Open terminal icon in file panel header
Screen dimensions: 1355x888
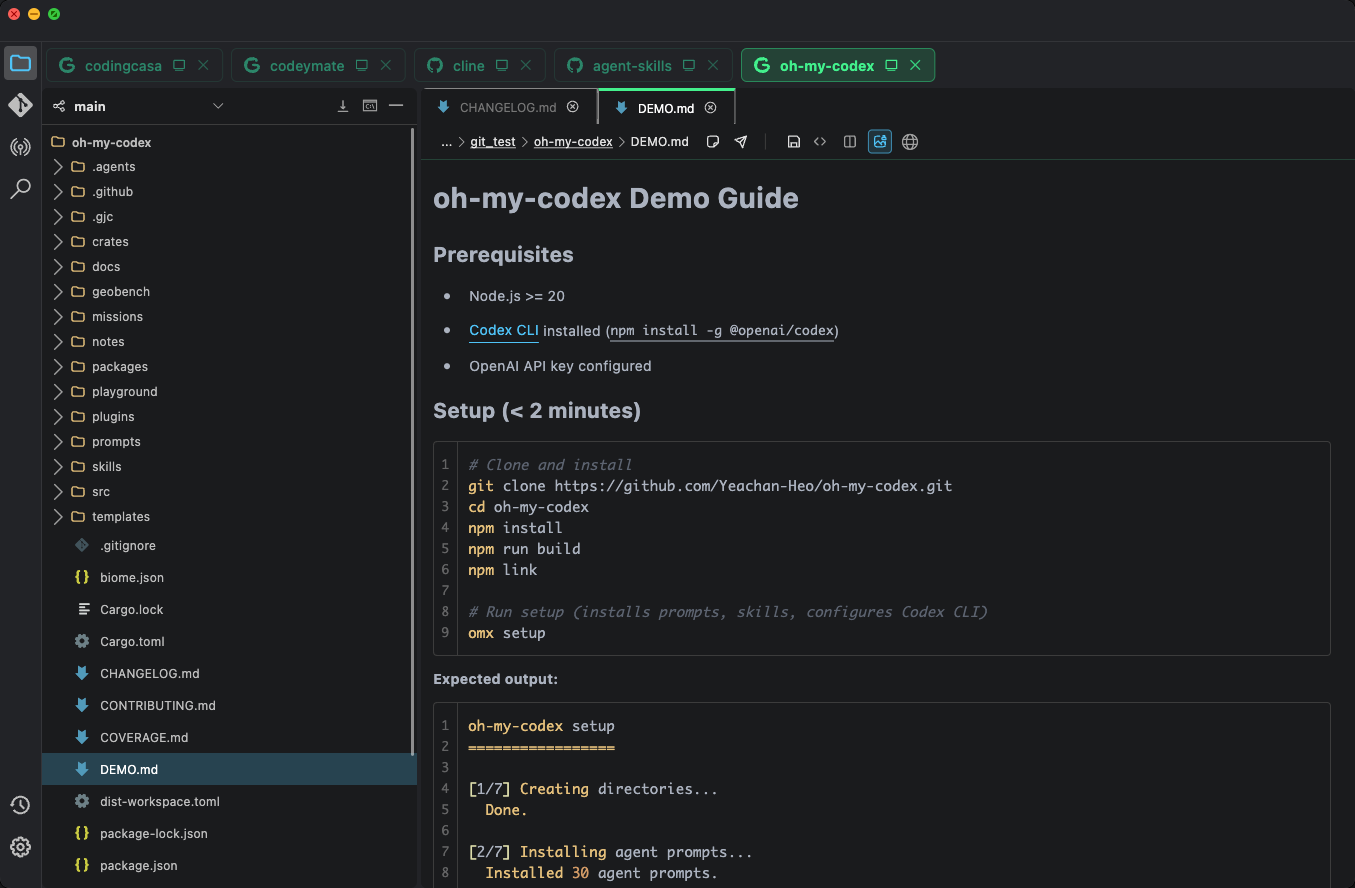[370, 106]
